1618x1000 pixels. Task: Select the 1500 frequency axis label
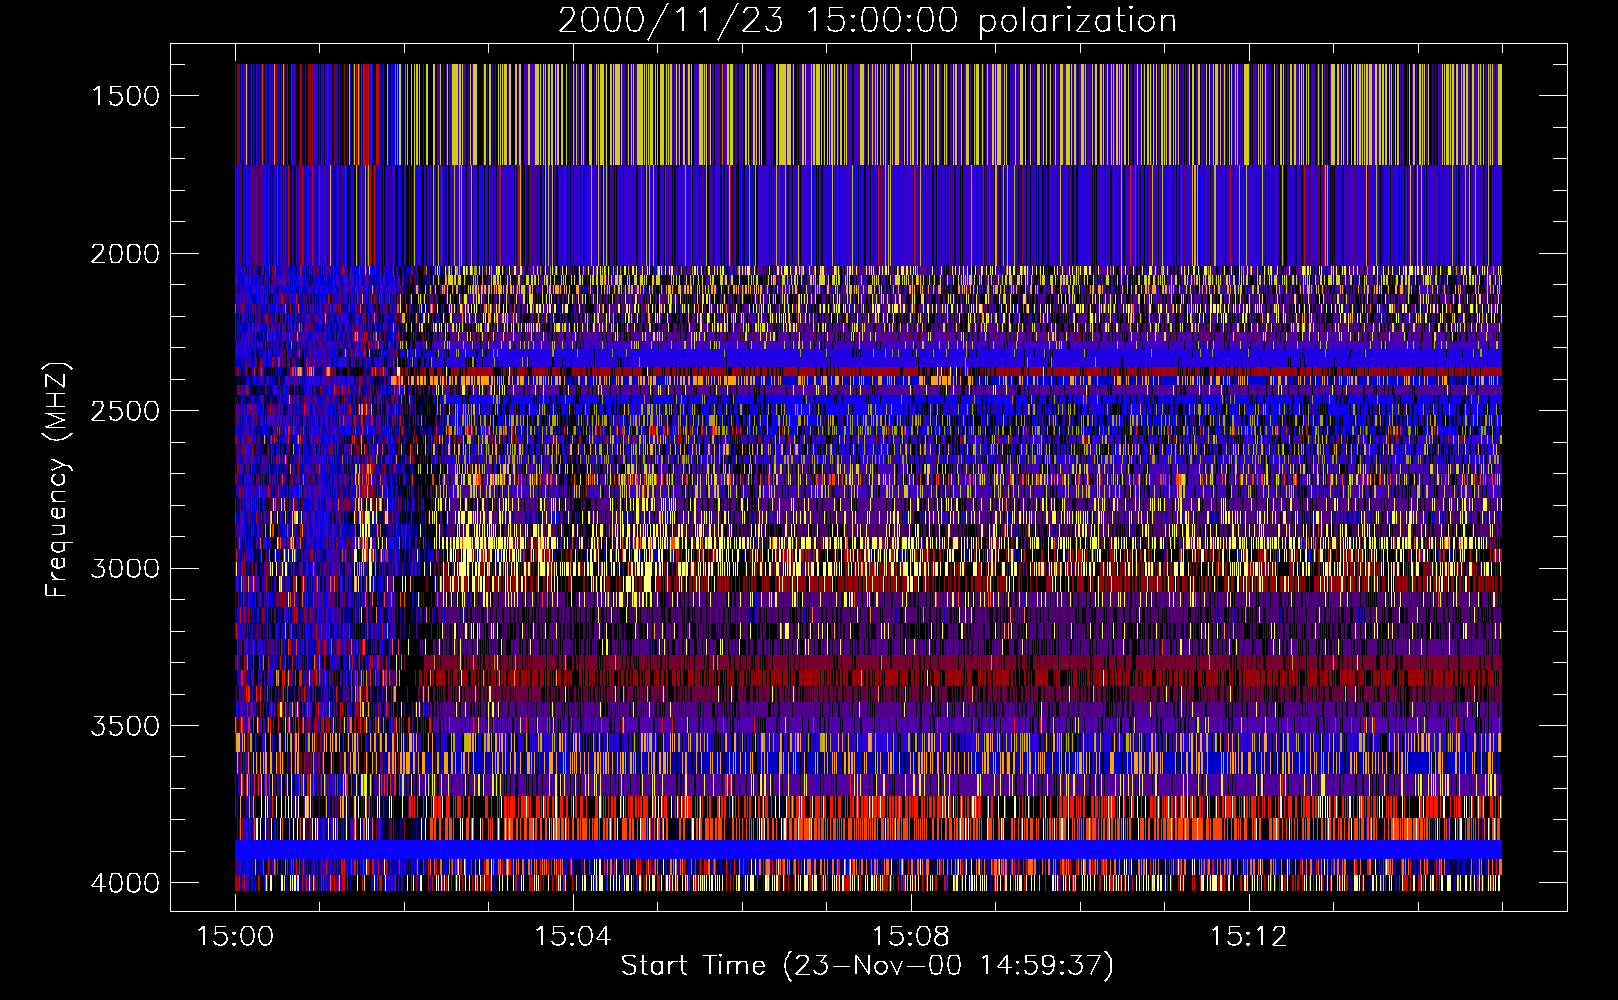[x=125, y=96]
